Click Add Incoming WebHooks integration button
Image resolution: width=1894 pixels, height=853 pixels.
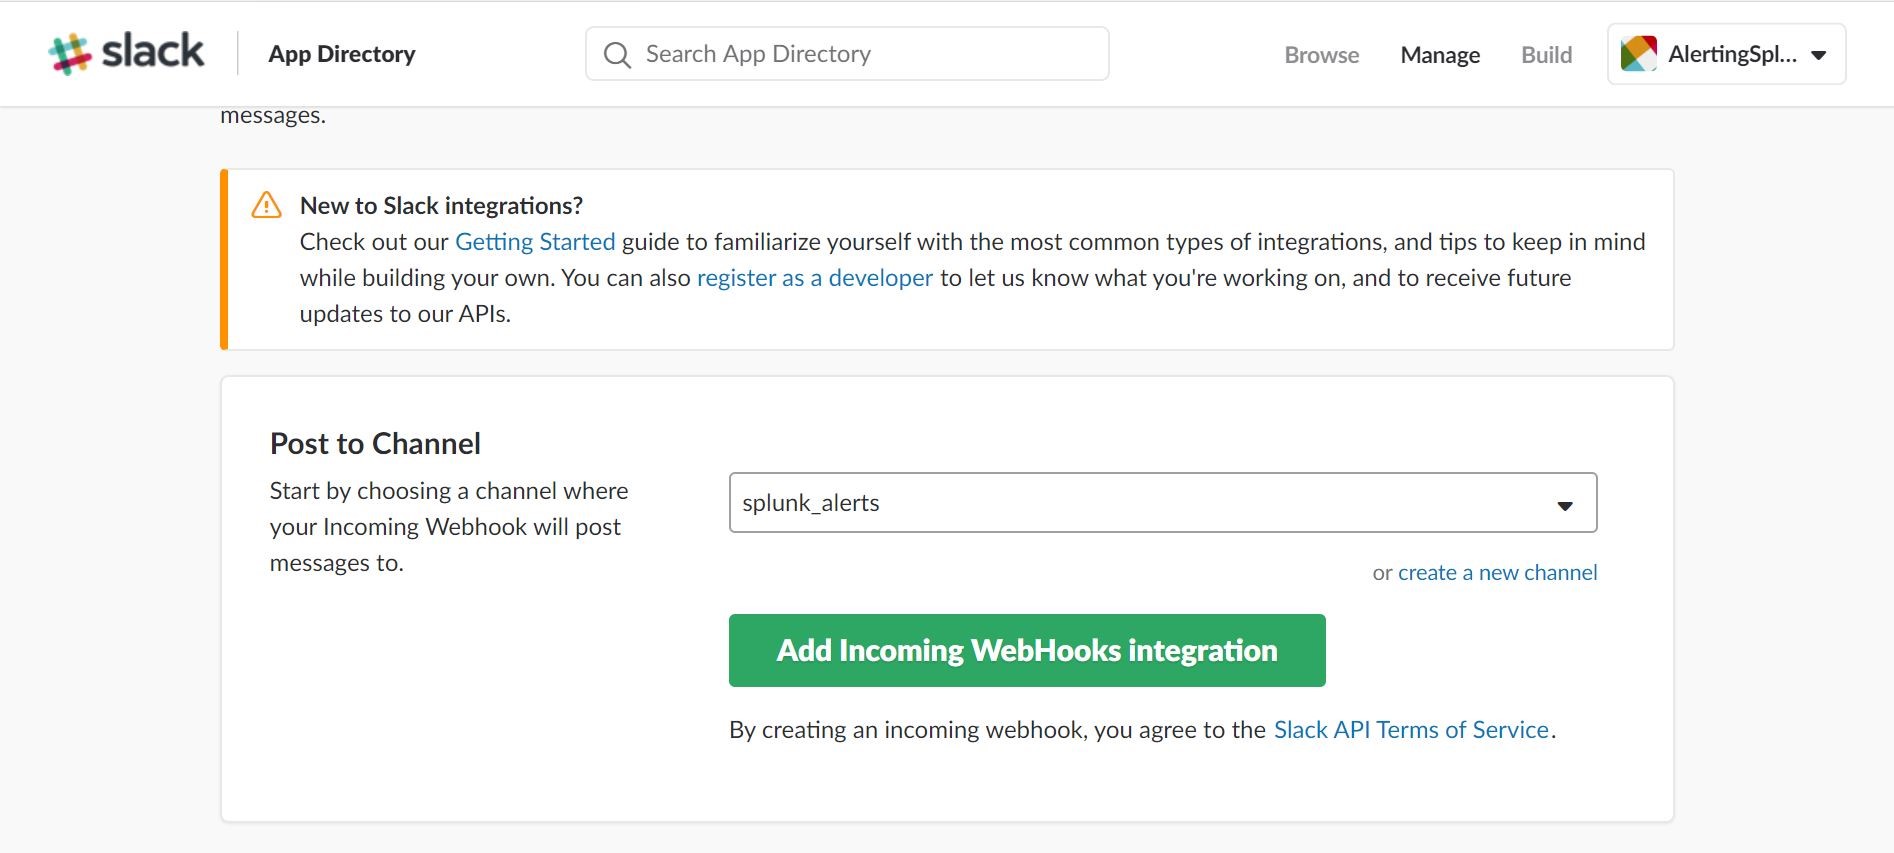[x=1027, y=651]
